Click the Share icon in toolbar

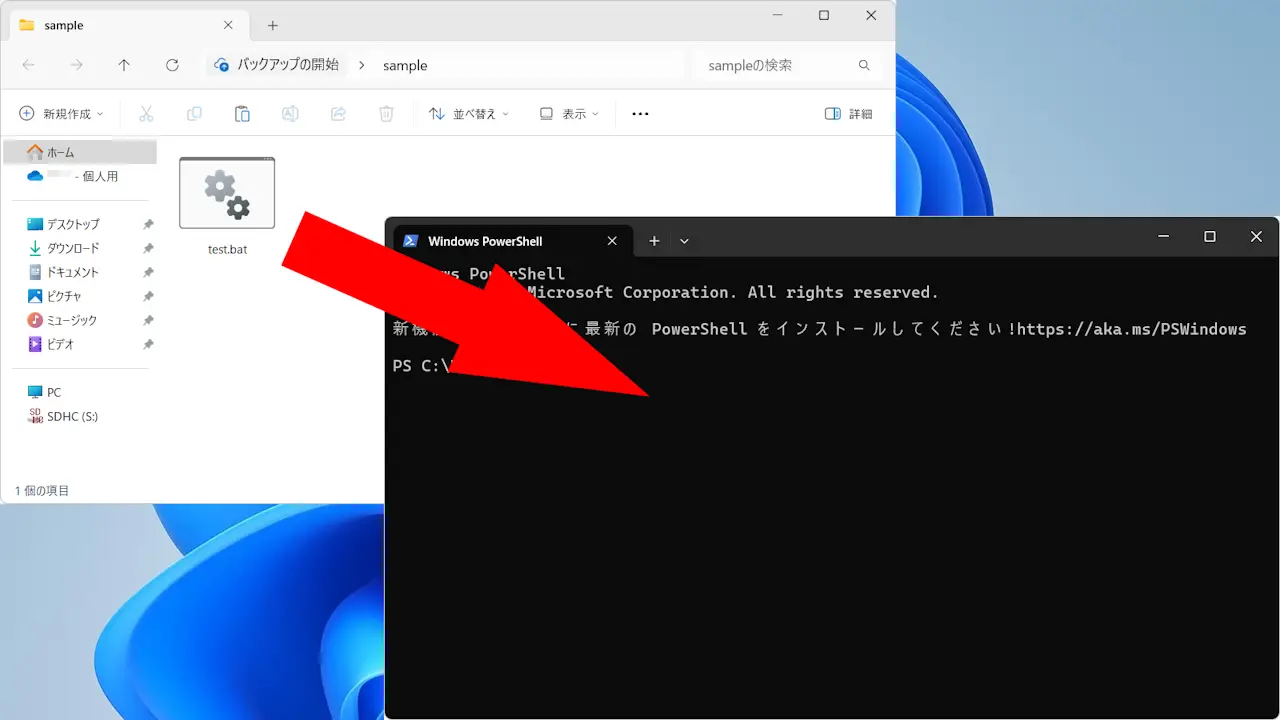pyautogui.click(x=338, y=114)
